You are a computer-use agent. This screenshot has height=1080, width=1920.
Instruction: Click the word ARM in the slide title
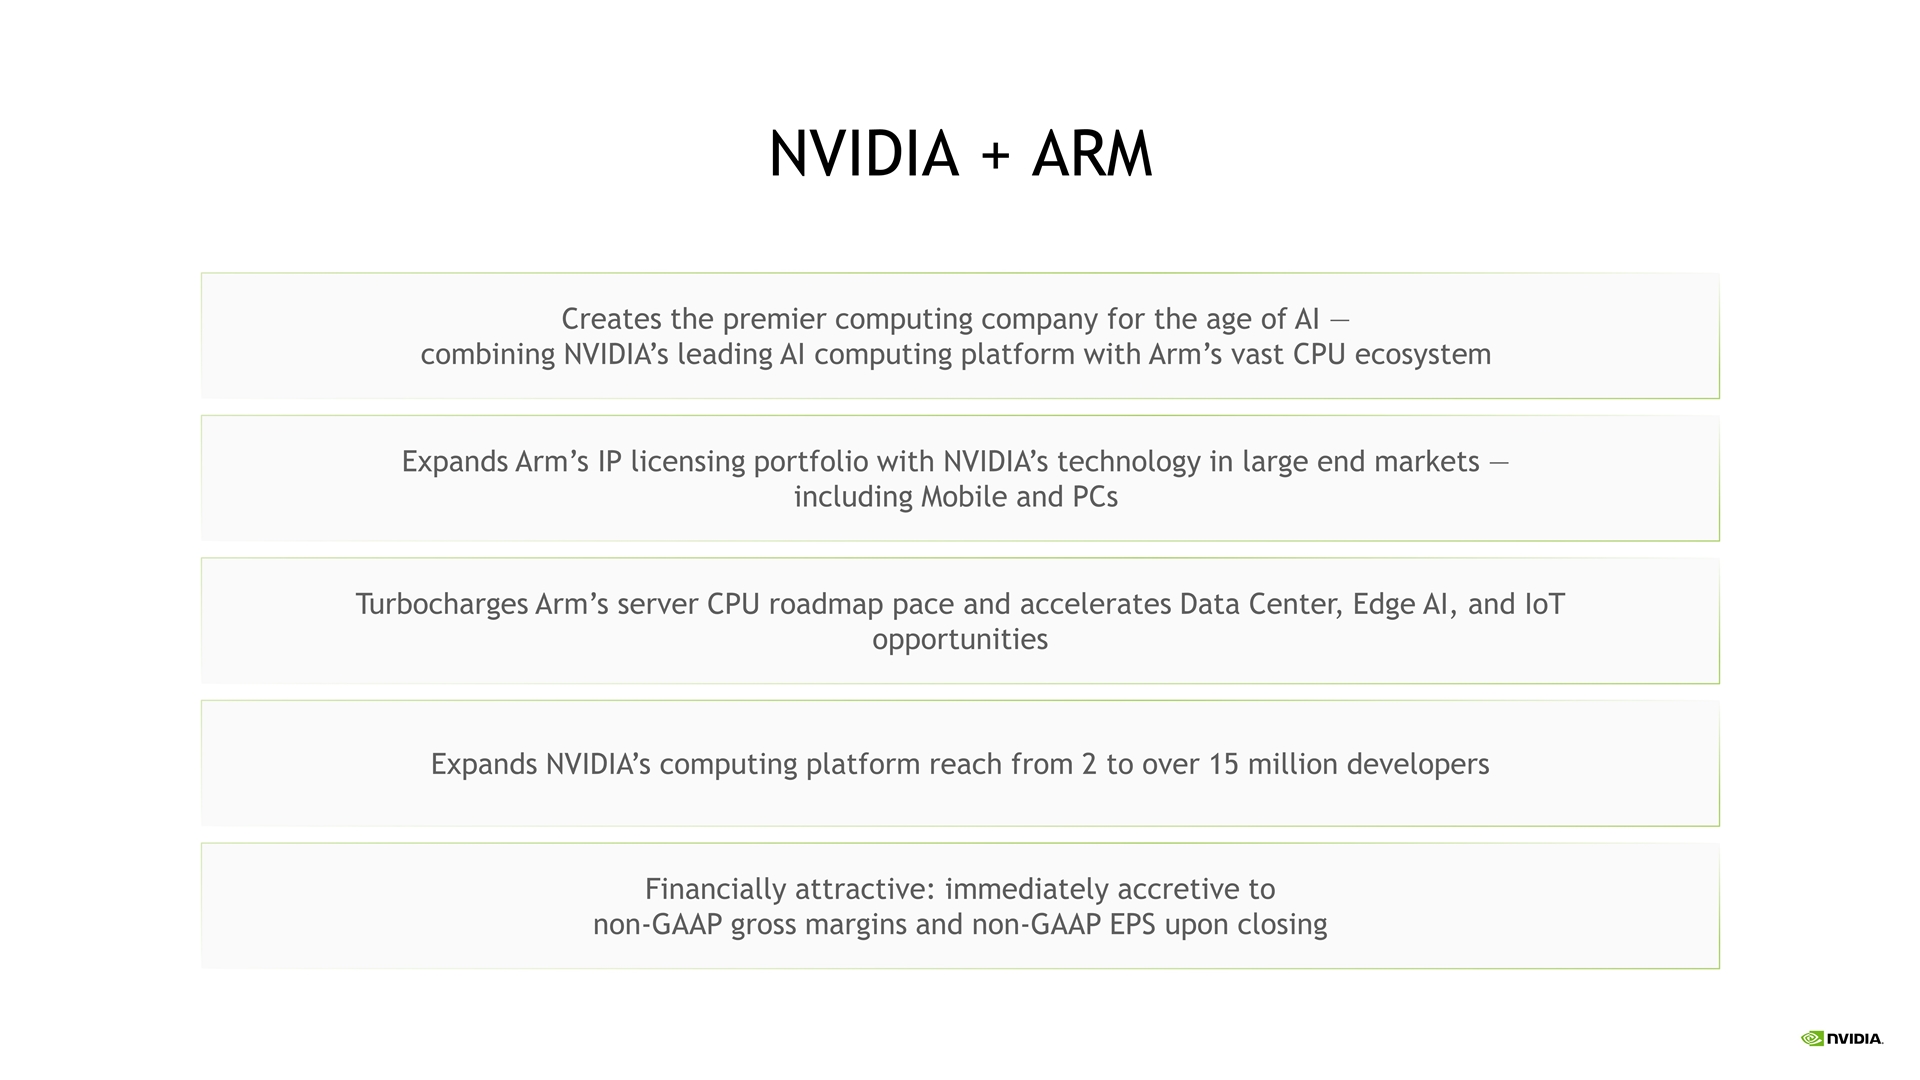click(1092, 156)
